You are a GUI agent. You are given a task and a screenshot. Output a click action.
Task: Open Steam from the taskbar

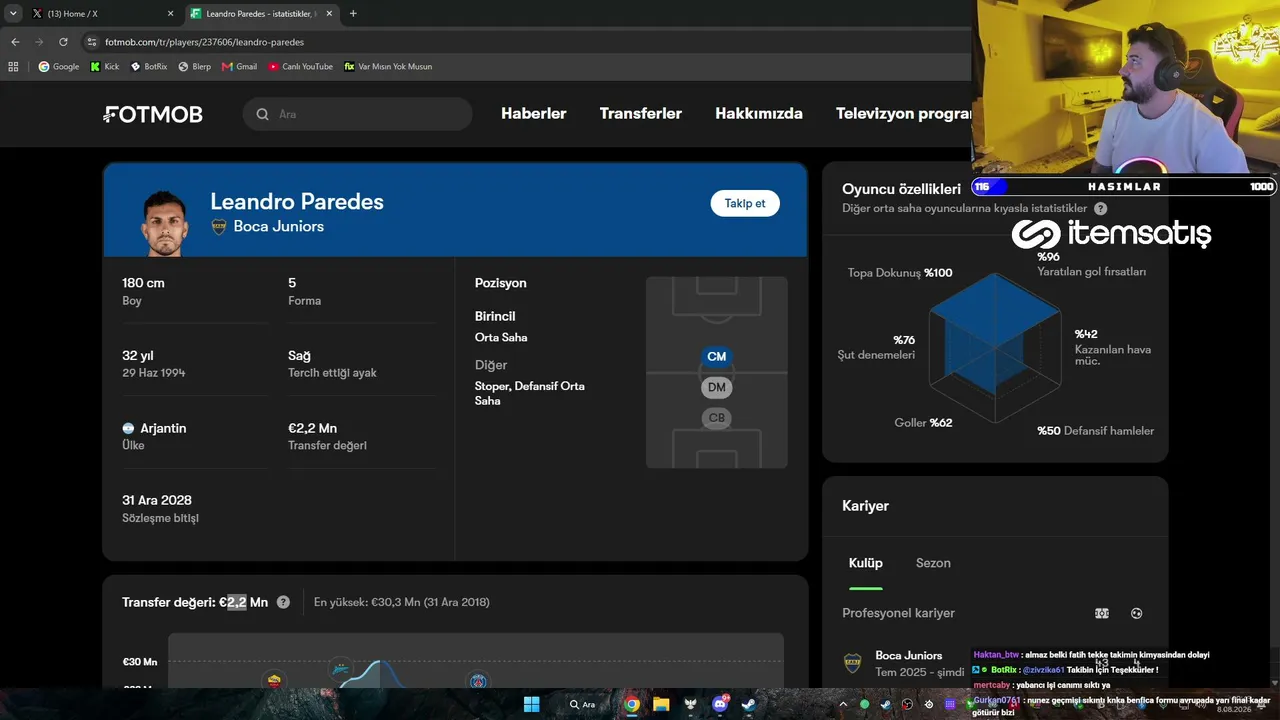point(748,704)
